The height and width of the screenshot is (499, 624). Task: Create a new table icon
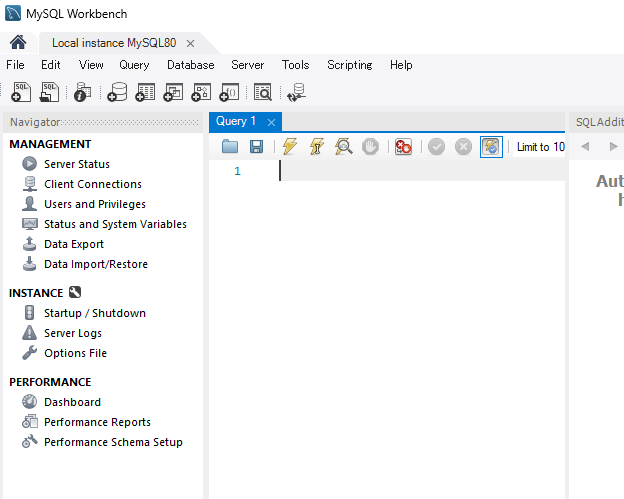point(145,92)
